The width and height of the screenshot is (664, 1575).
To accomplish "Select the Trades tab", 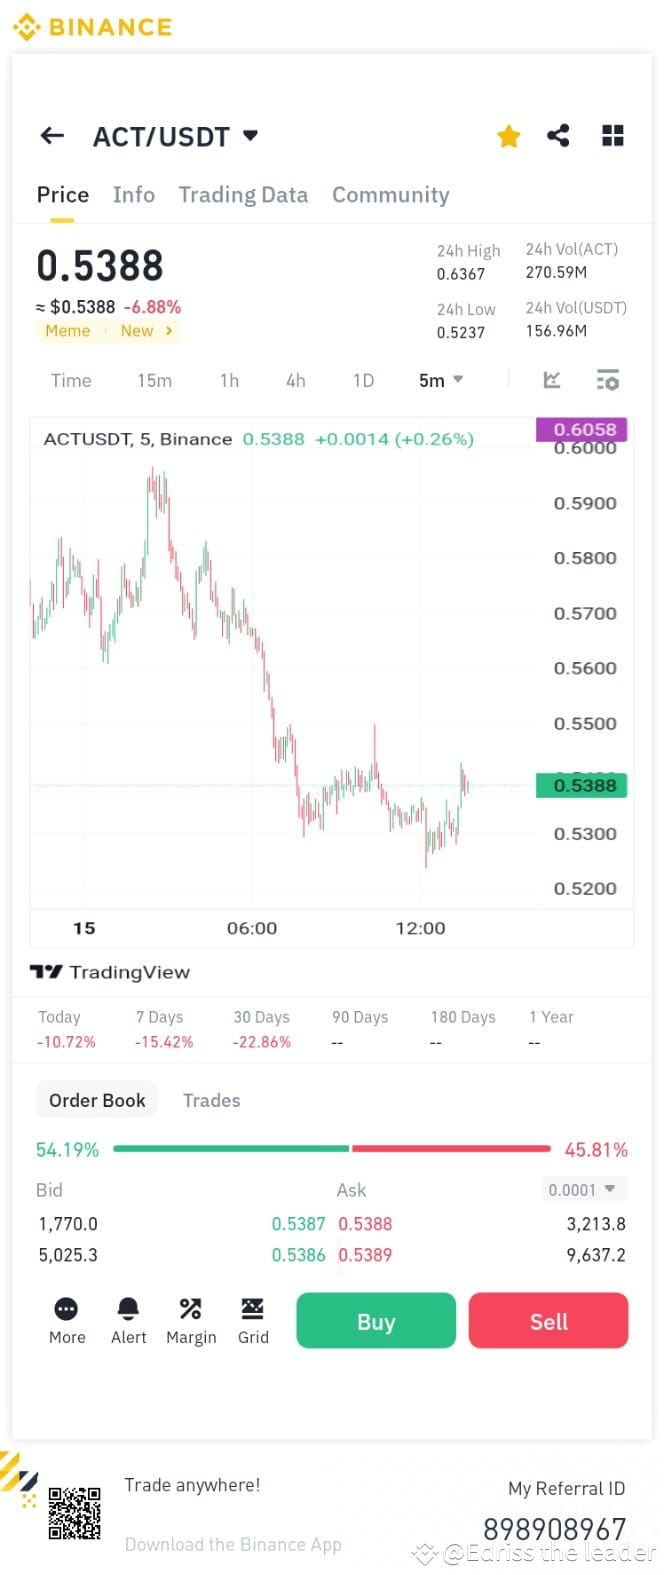I will (211, 1100).
